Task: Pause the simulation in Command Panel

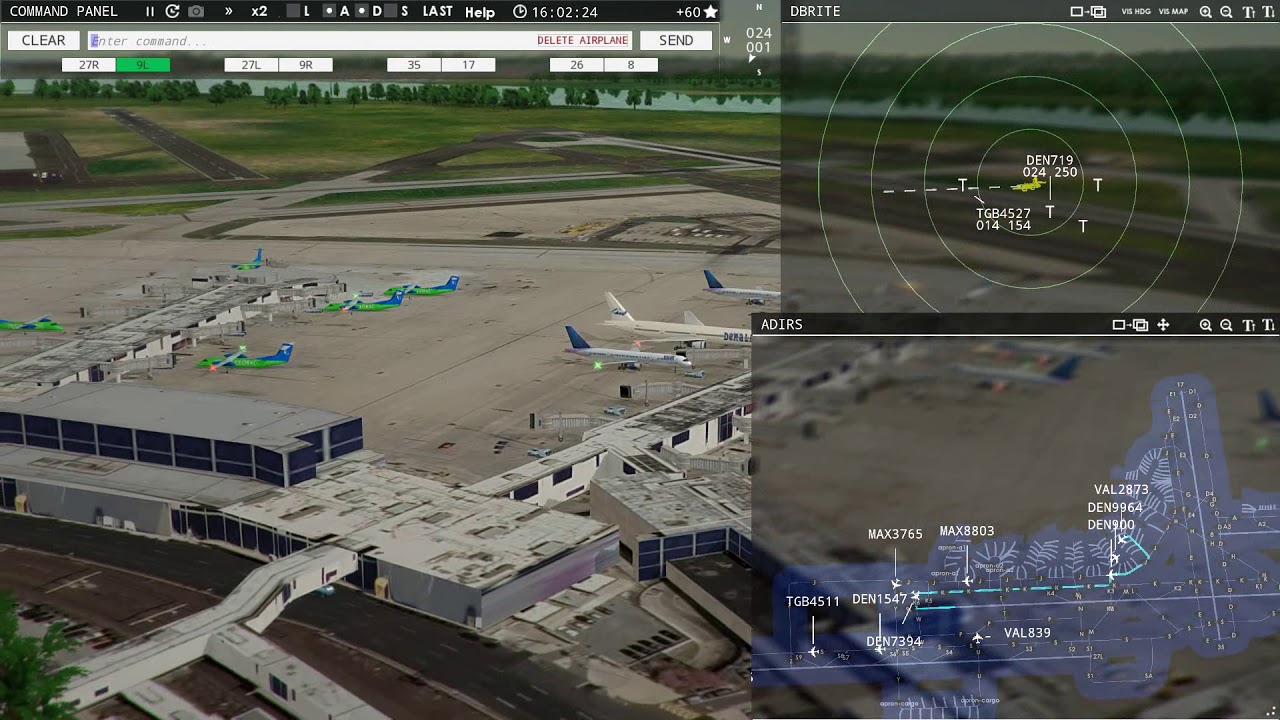Action: click(150, 12)
